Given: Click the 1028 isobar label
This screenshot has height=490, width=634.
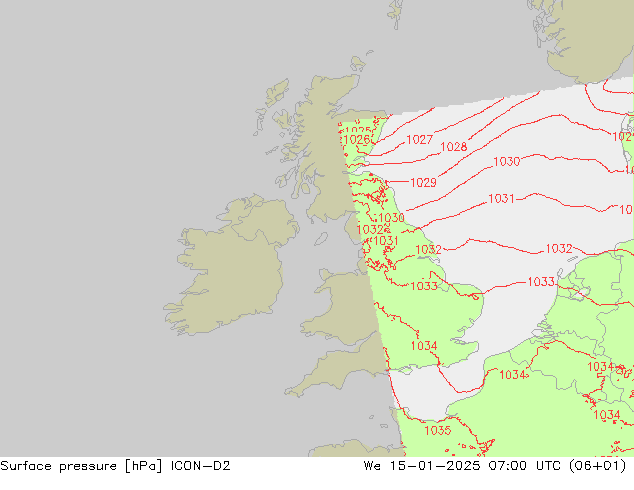Looking at the screenshot, I should click(x=454, y=147).
